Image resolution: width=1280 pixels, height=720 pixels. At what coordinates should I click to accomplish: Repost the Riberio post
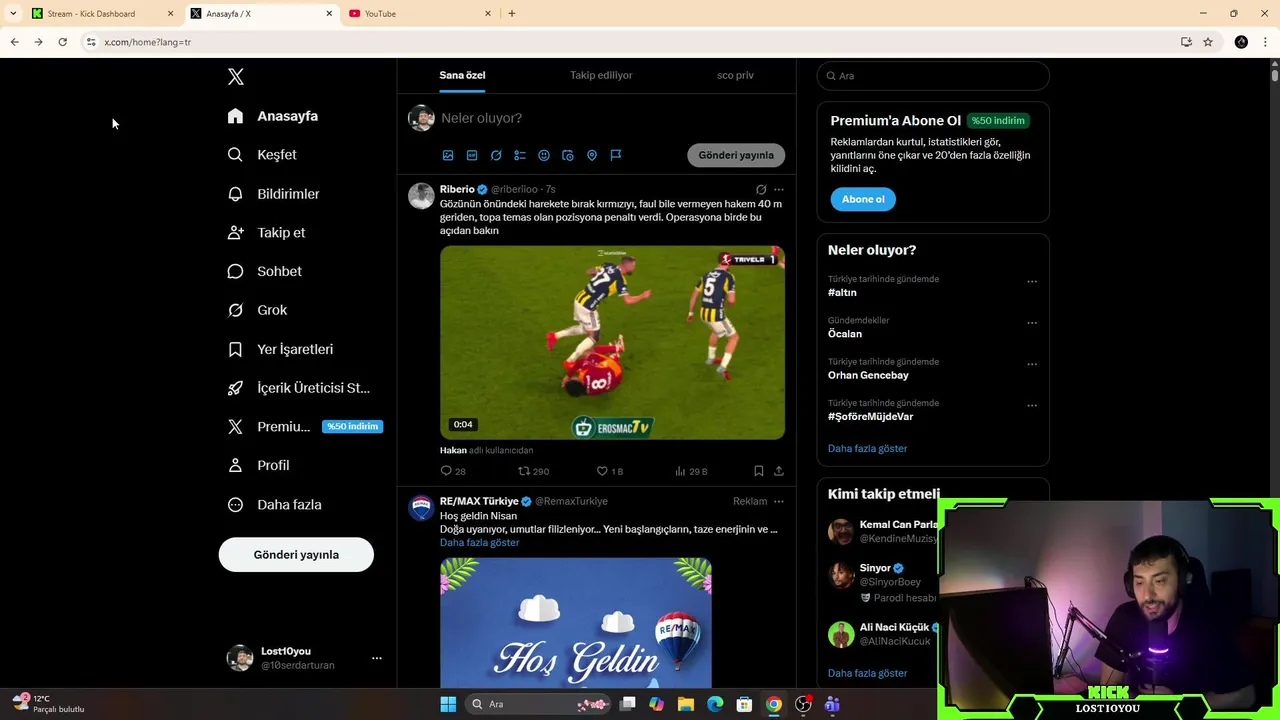click(533, 471)
